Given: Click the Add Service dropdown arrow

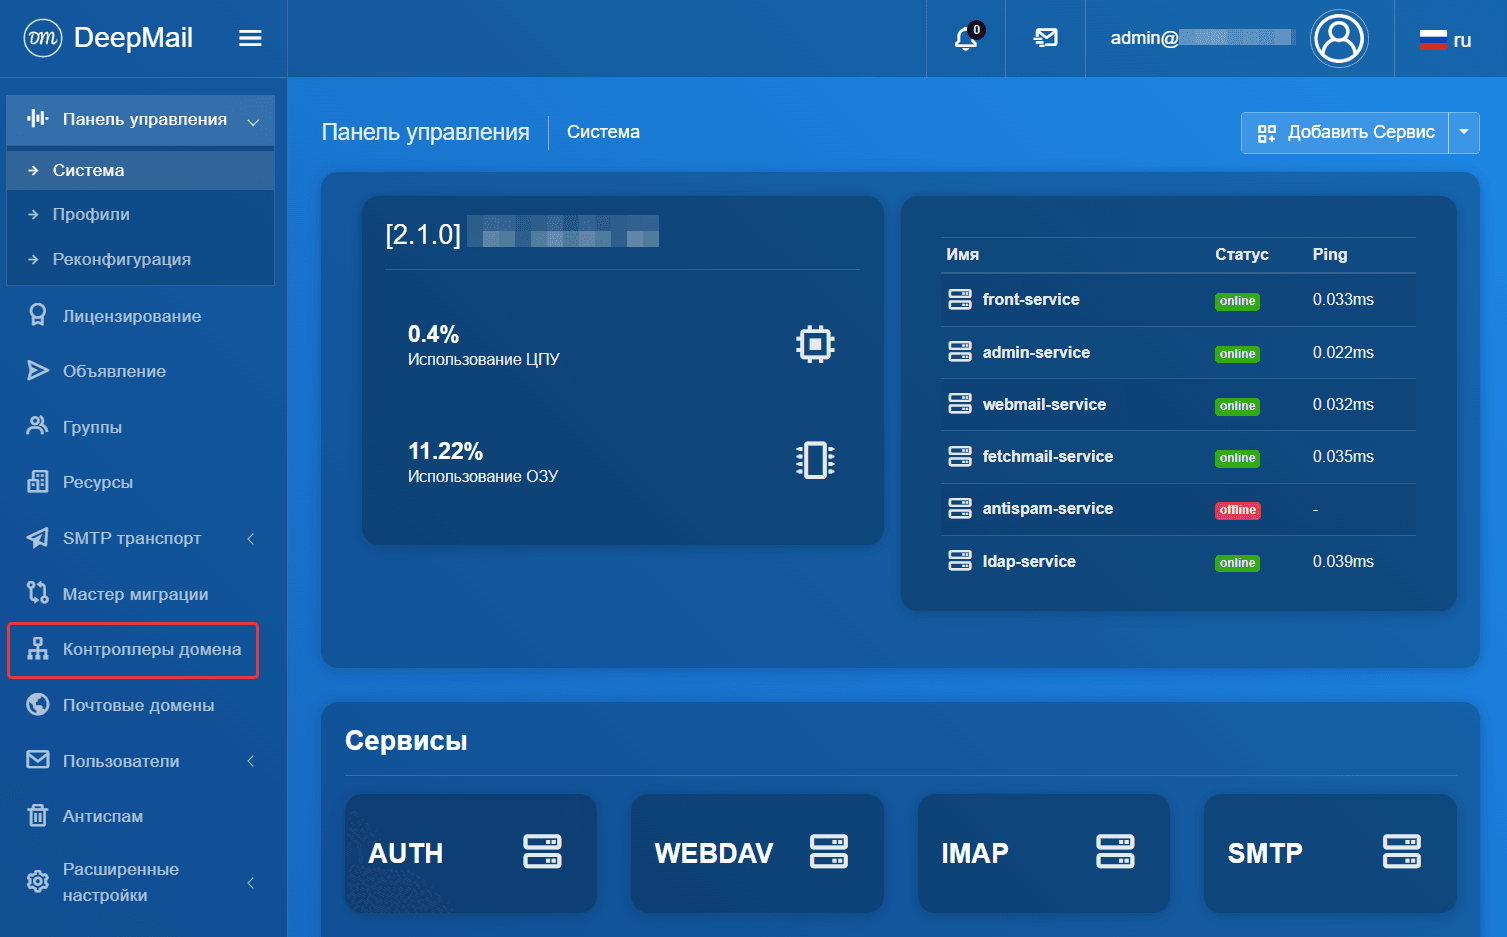Looking at the screenshot, I should pyautogui.click(x=1464, y=132).
